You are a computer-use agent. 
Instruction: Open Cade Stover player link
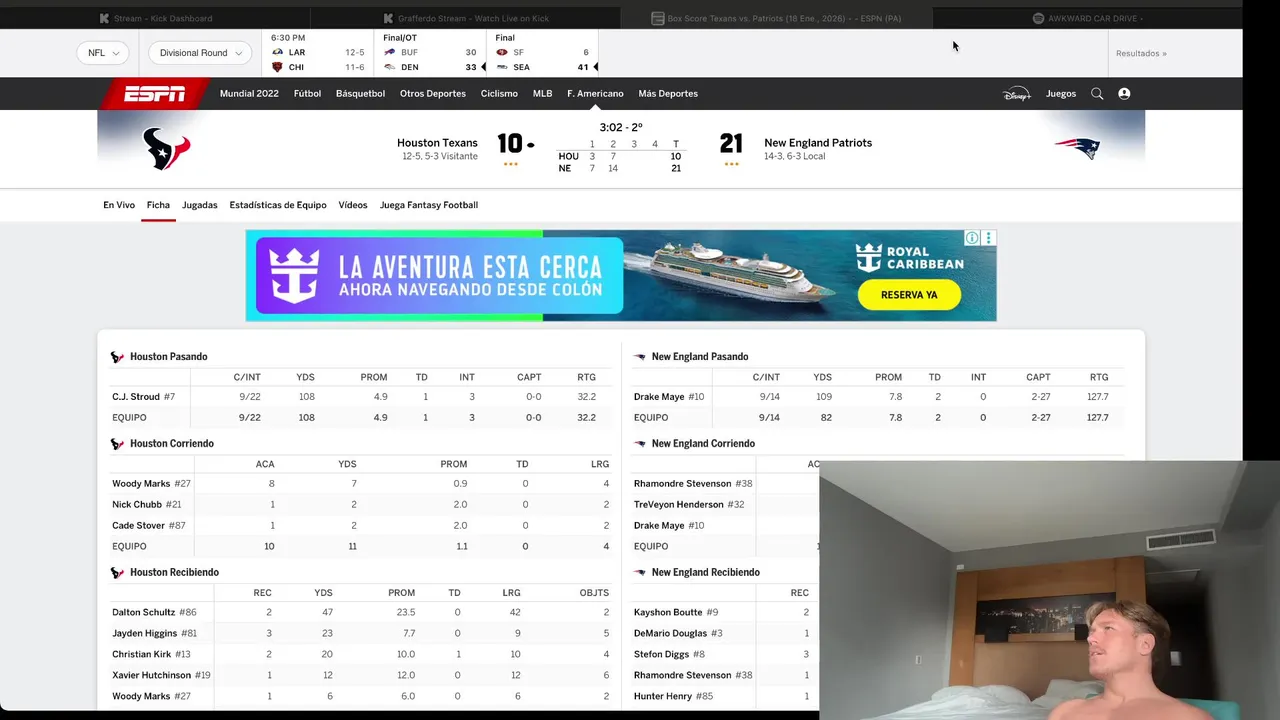point(138,526)
